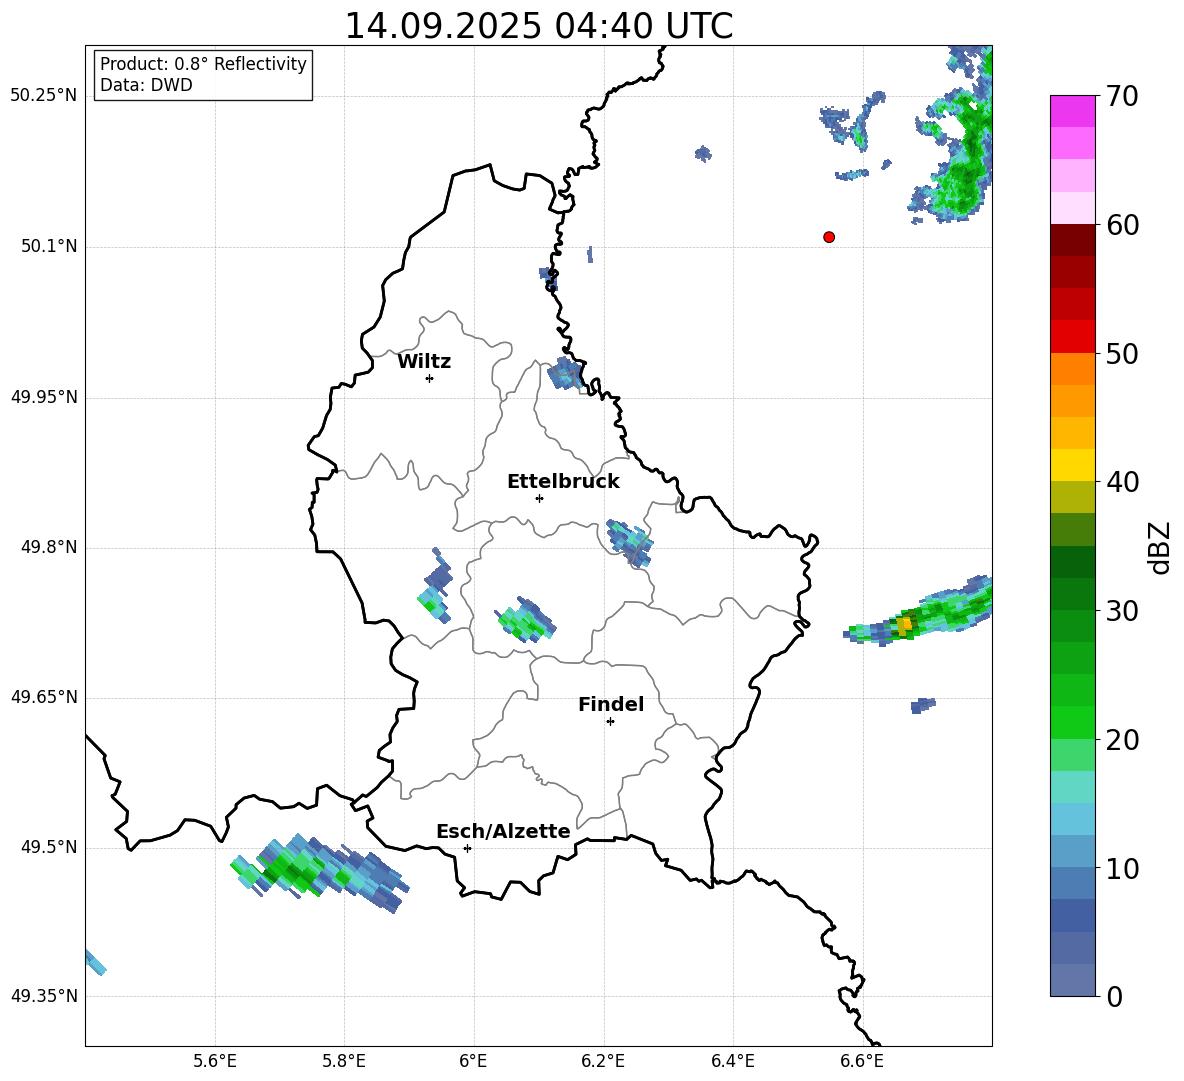This screenshot has height=1081, width=1184.
Task: Click colorbar tick label 70
Action: [1122, 97]
